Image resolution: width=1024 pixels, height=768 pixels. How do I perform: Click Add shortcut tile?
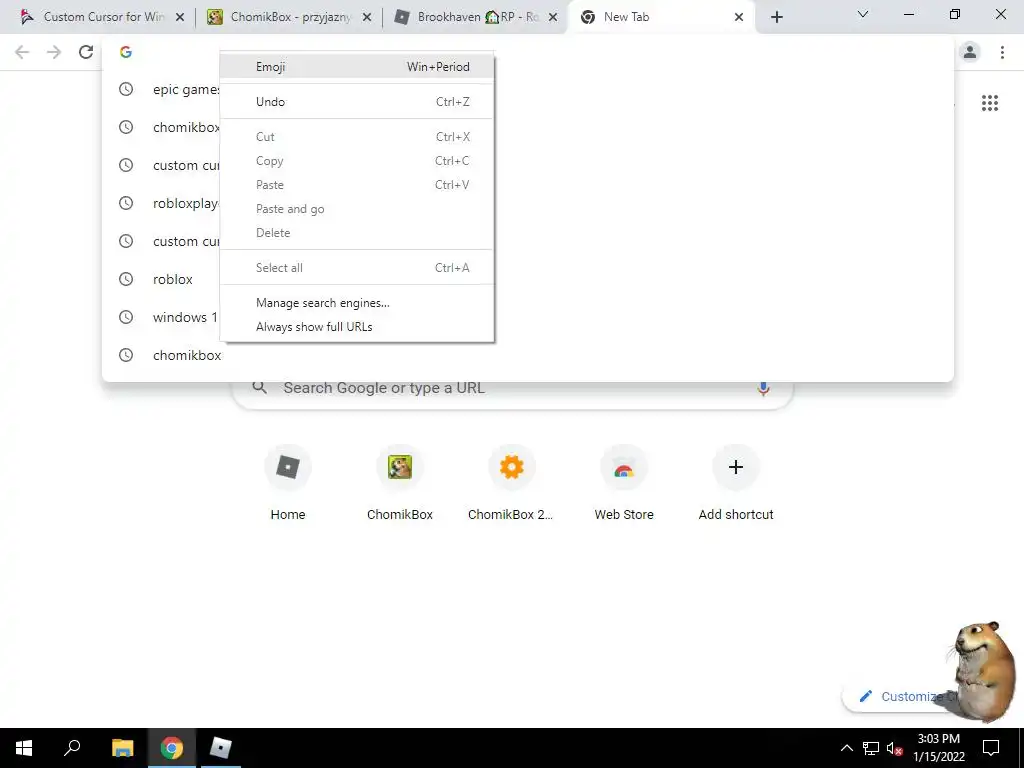click(736, 482)
